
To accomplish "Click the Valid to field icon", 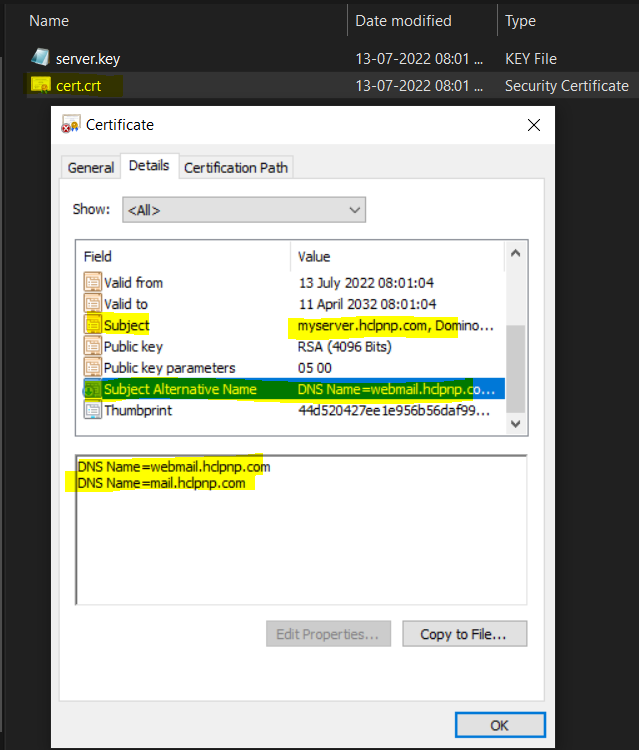I will pyautogui.click(x=93, y=304).
